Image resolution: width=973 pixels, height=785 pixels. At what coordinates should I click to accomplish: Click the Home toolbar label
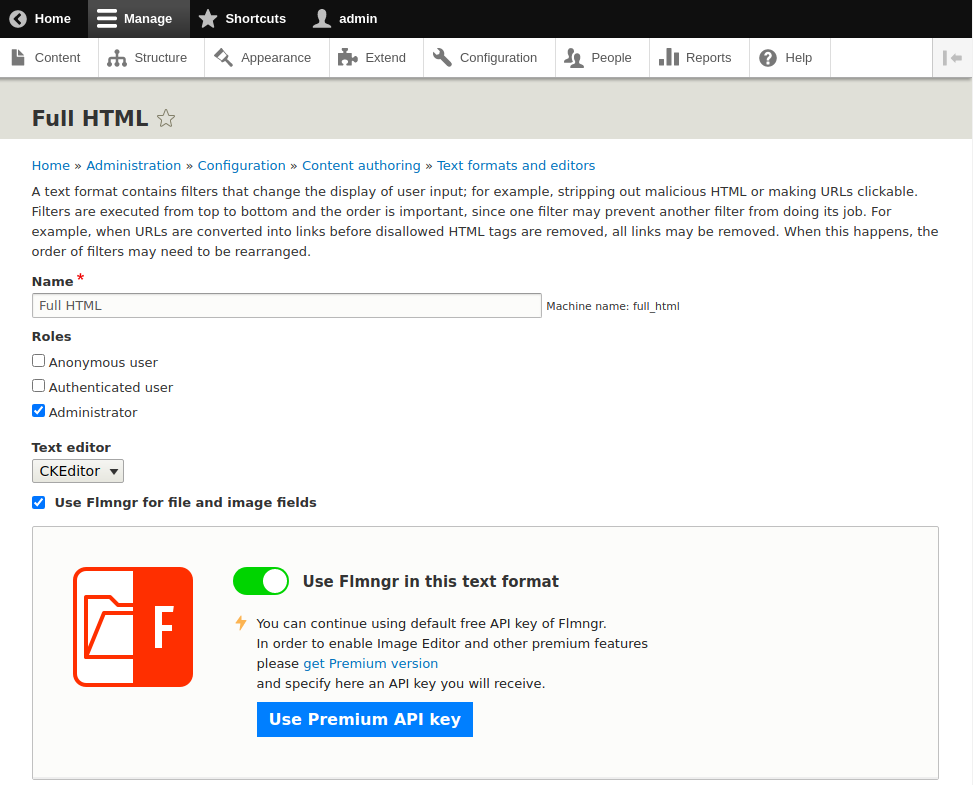coord(53,19)
